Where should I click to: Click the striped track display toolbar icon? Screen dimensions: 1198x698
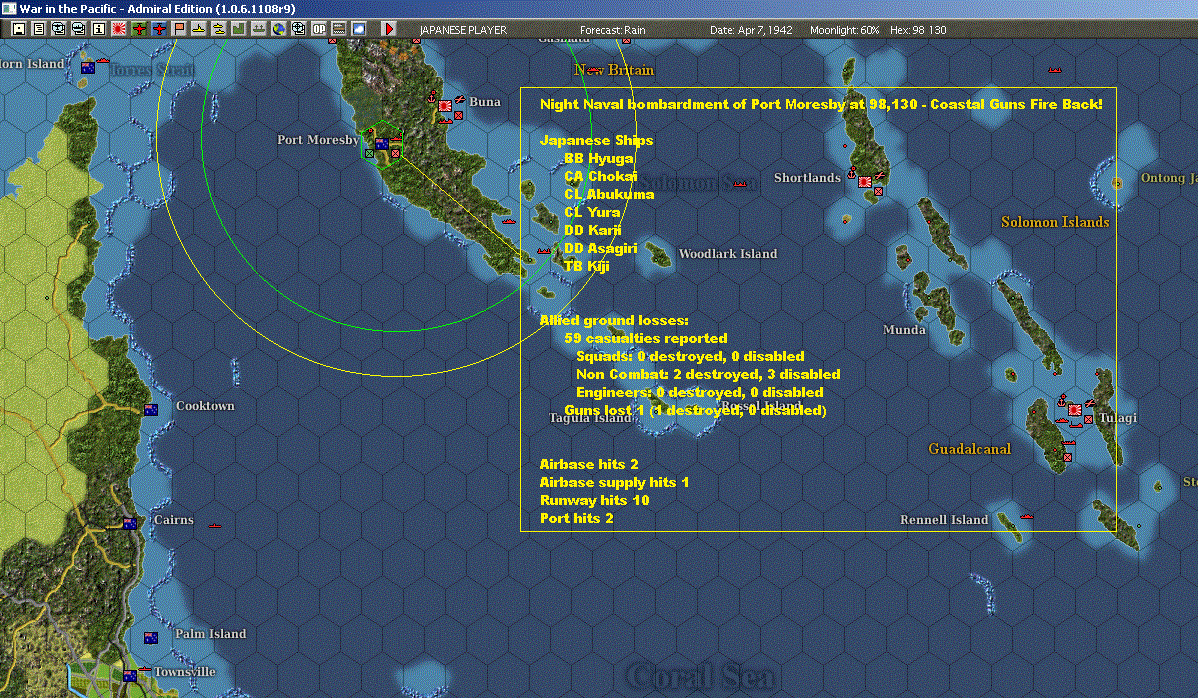[338, 29]
